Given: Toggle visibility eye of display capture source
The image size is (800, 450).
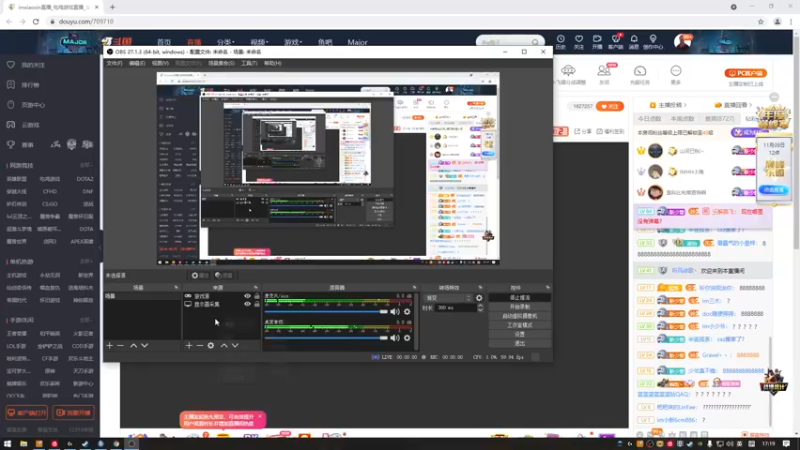Looking at the screenshot, I should click(247, 304).
